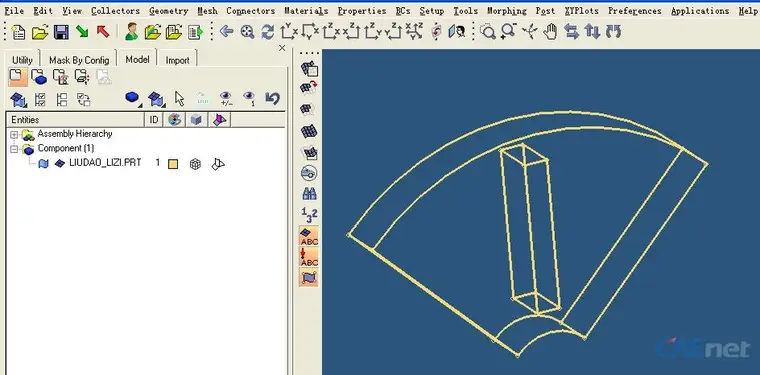Image resolution: width=760 pixels, height=375 pixels.
Task: Click the Fit Model to window icon
Action: click(x=248, y=32)
